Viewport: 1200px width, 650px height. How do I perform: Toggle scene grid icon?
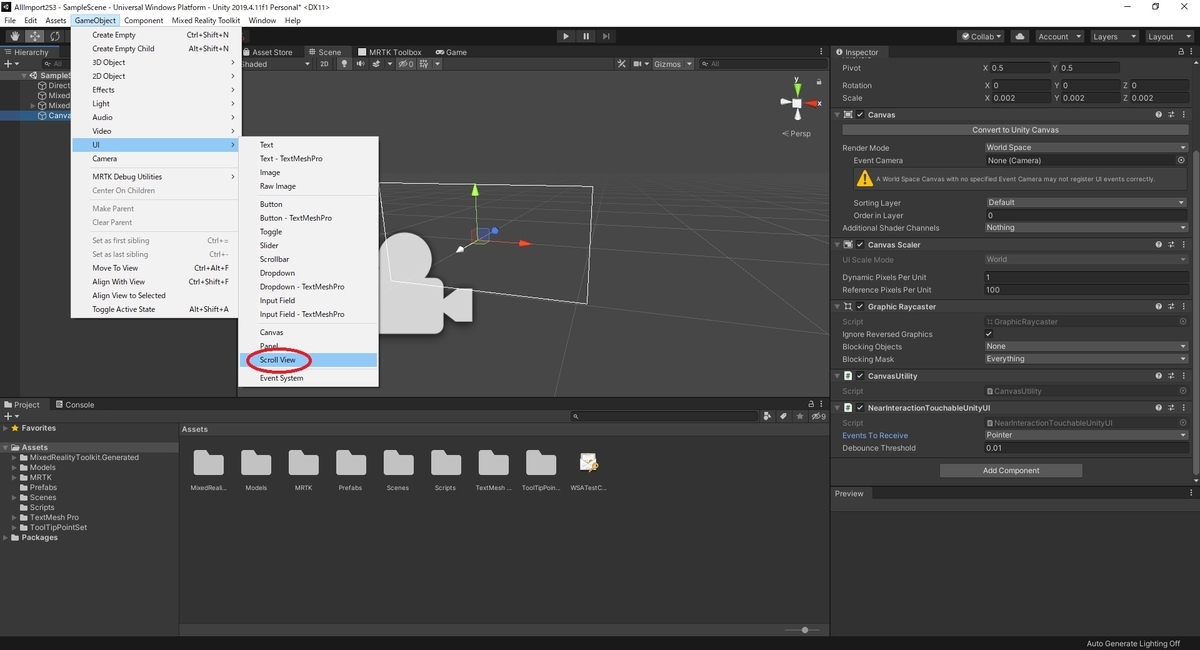click(424, 64)
